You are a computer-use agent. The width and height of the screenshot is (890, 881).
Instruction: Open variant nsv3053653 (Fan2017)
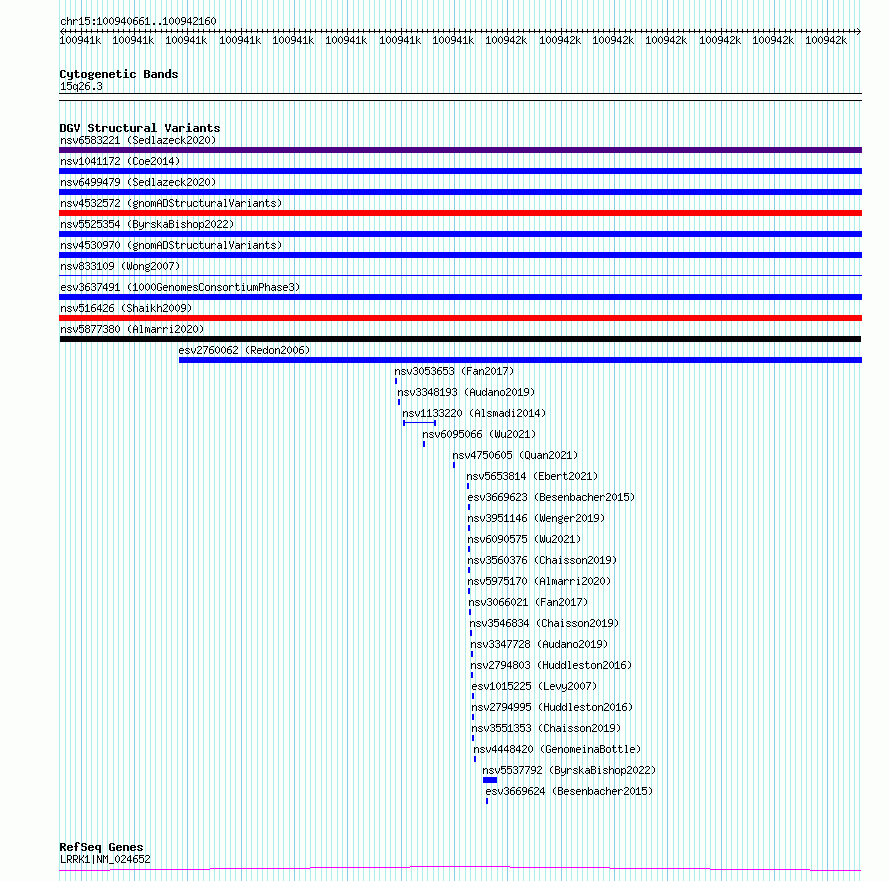click(x=454, y=371)
